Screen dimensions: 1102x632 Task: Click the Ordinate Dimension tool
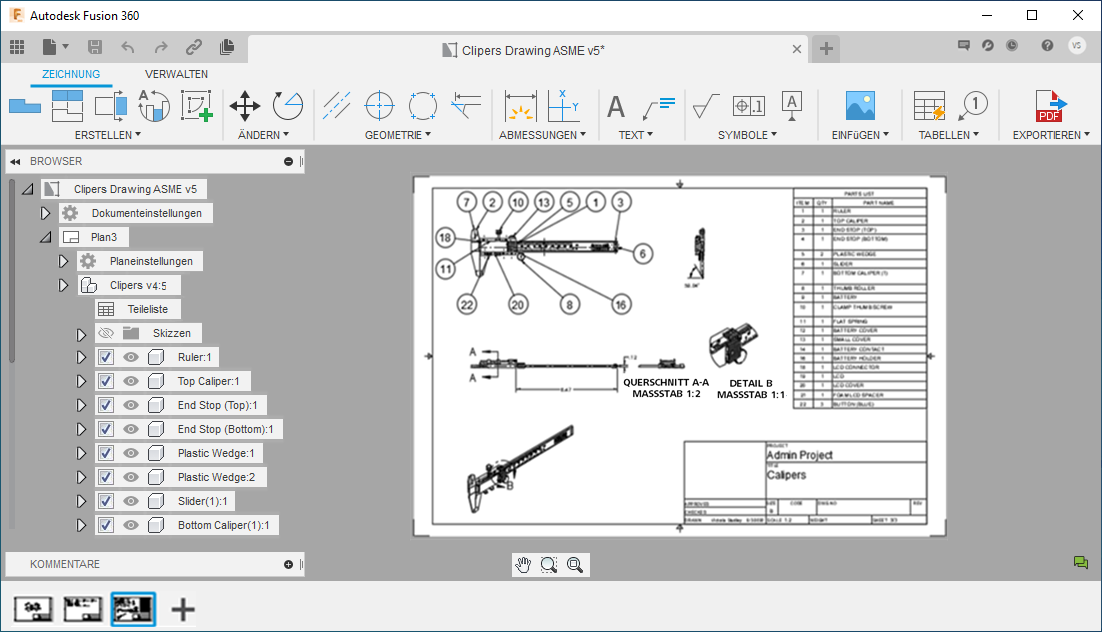coord(564,106)
